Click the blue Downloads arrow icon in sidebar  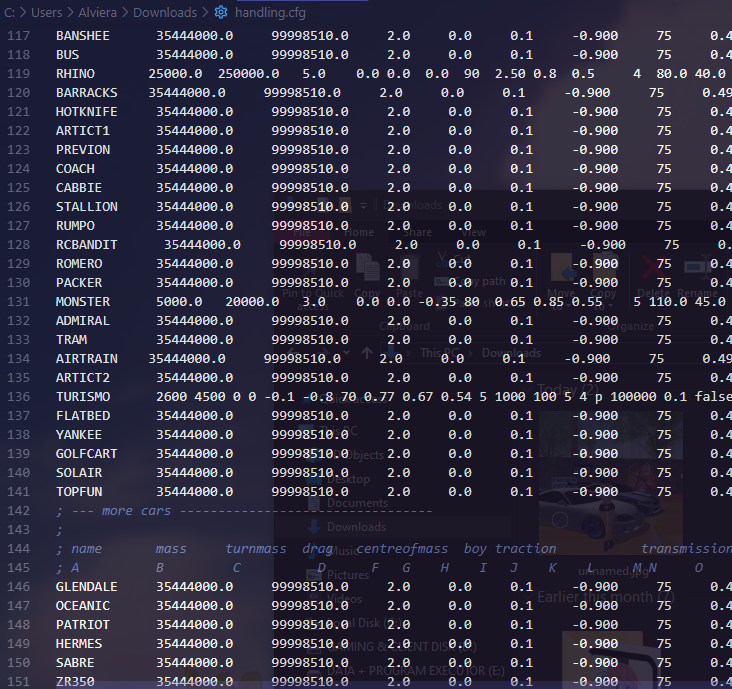click(312, 527)
